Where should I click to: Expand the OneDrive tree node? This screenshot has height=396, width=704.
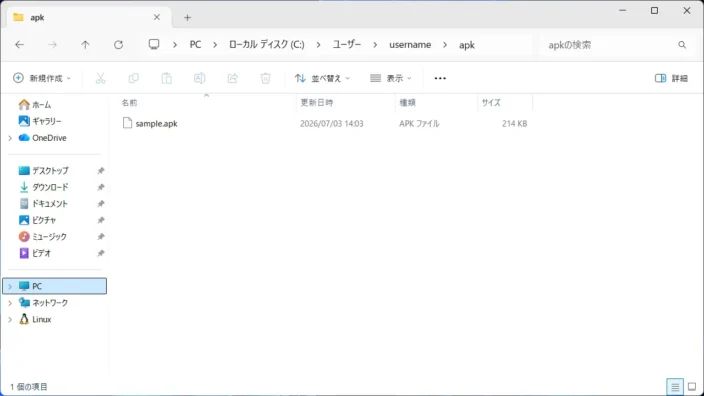pos(10,138)
